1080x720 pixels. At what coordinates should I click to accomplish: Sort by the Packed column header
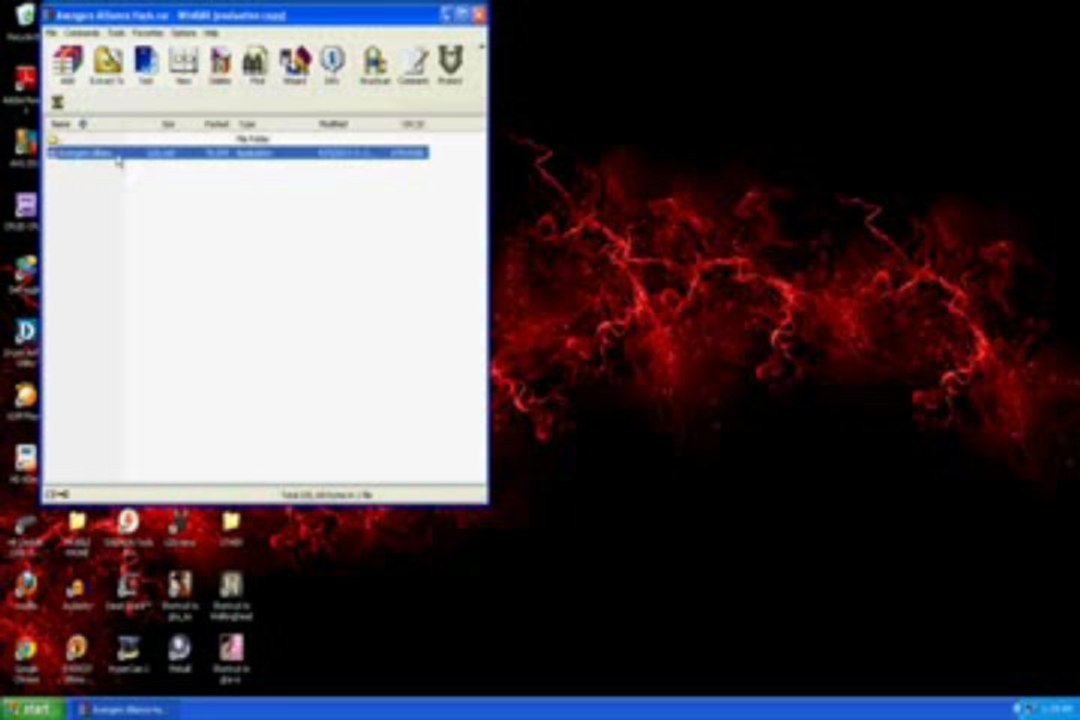coord(216,124)
